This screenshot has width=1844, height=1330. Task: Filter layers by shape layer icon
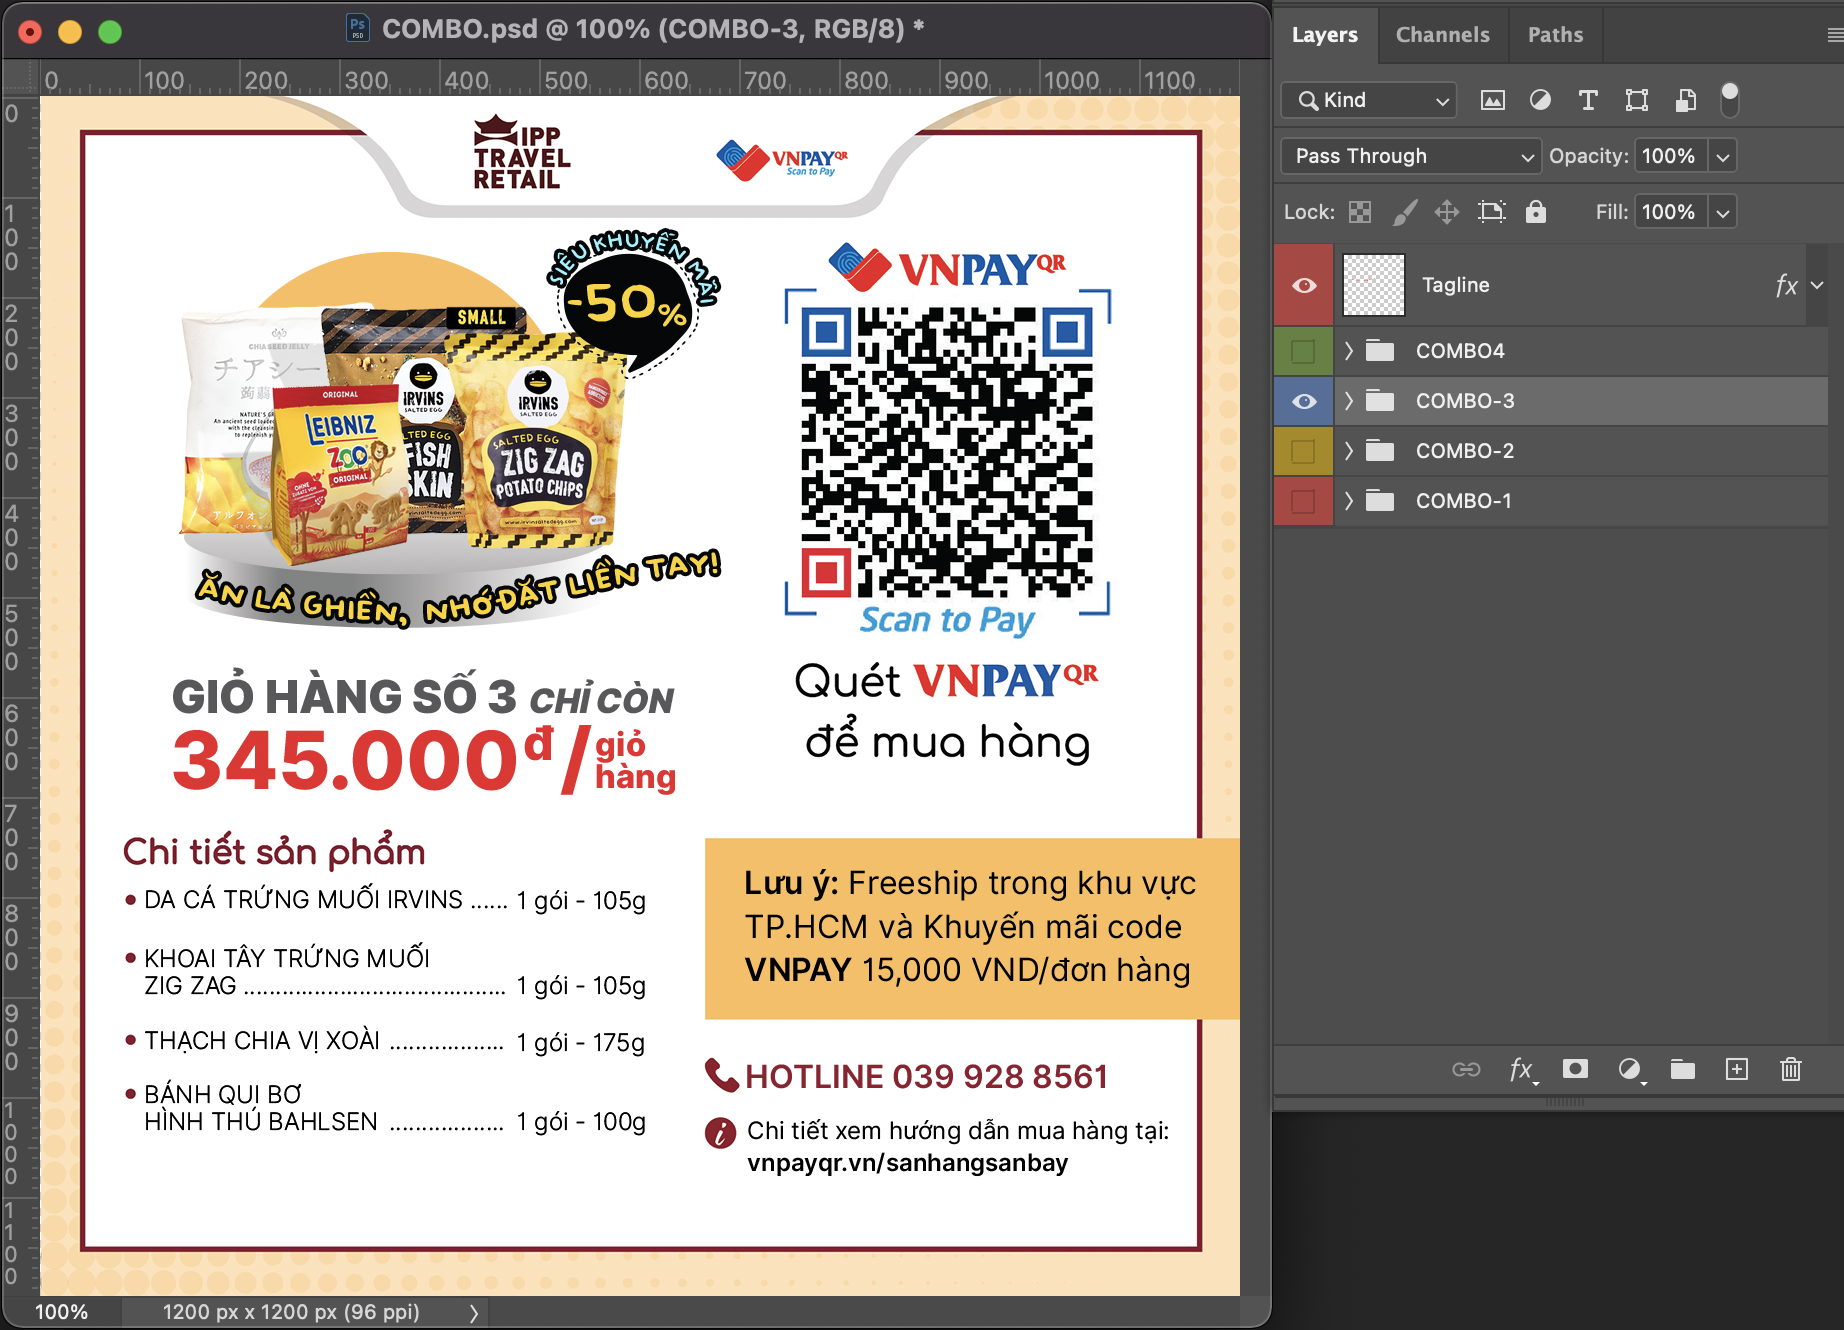(x=1637, y=100)
